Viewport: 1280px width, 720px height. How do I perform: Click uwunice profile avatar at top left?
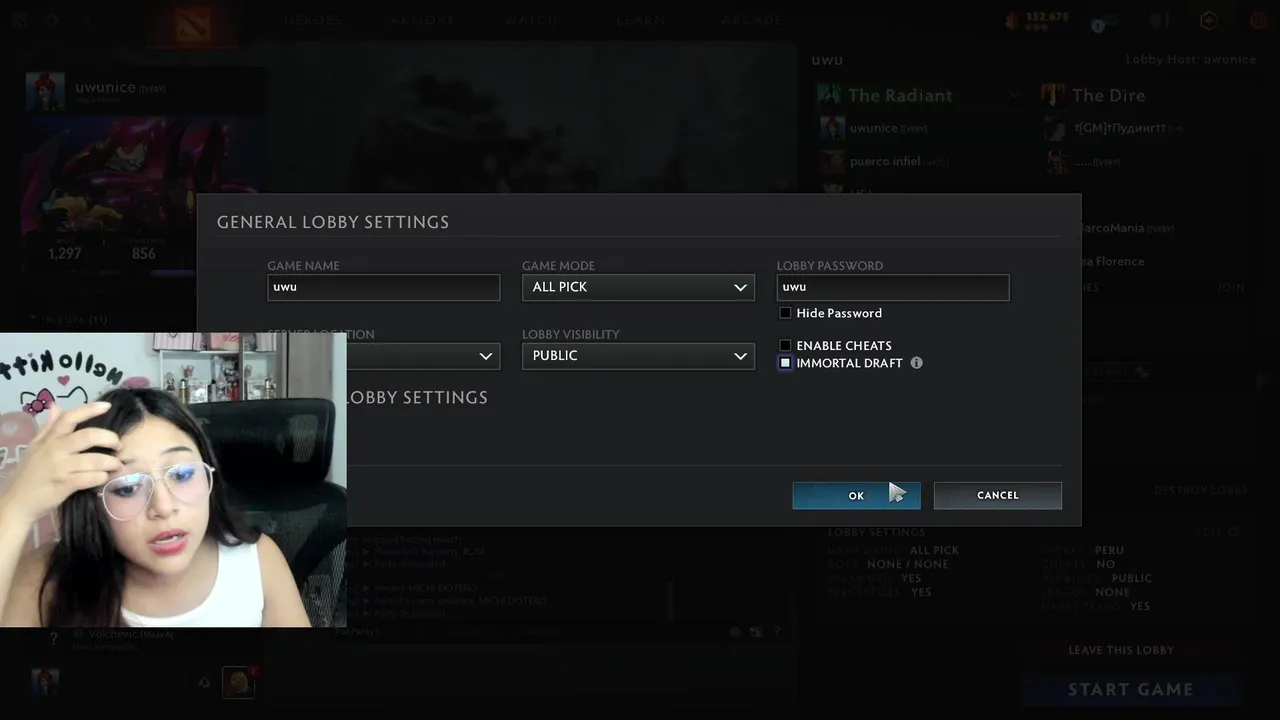coord(46,92)
